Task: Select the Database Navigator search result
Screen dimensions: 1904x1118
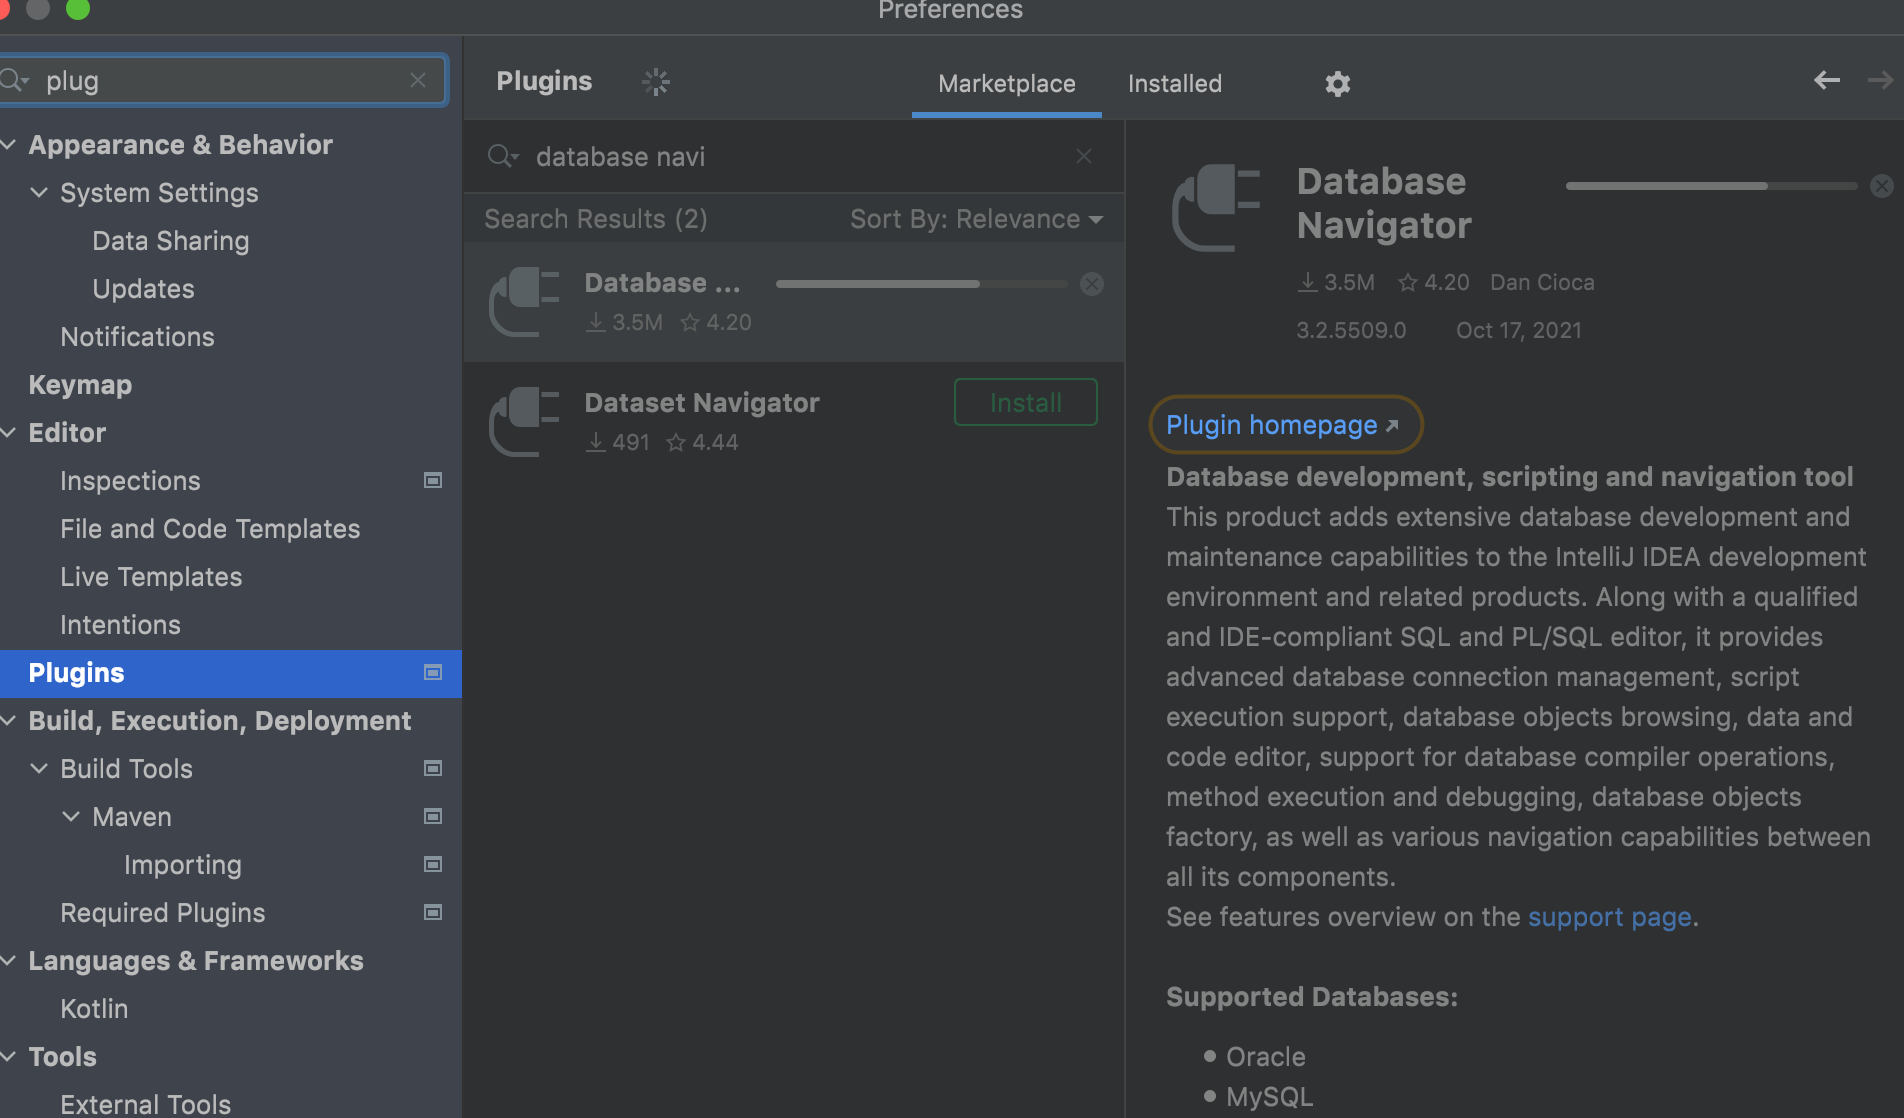Action: 794,302
